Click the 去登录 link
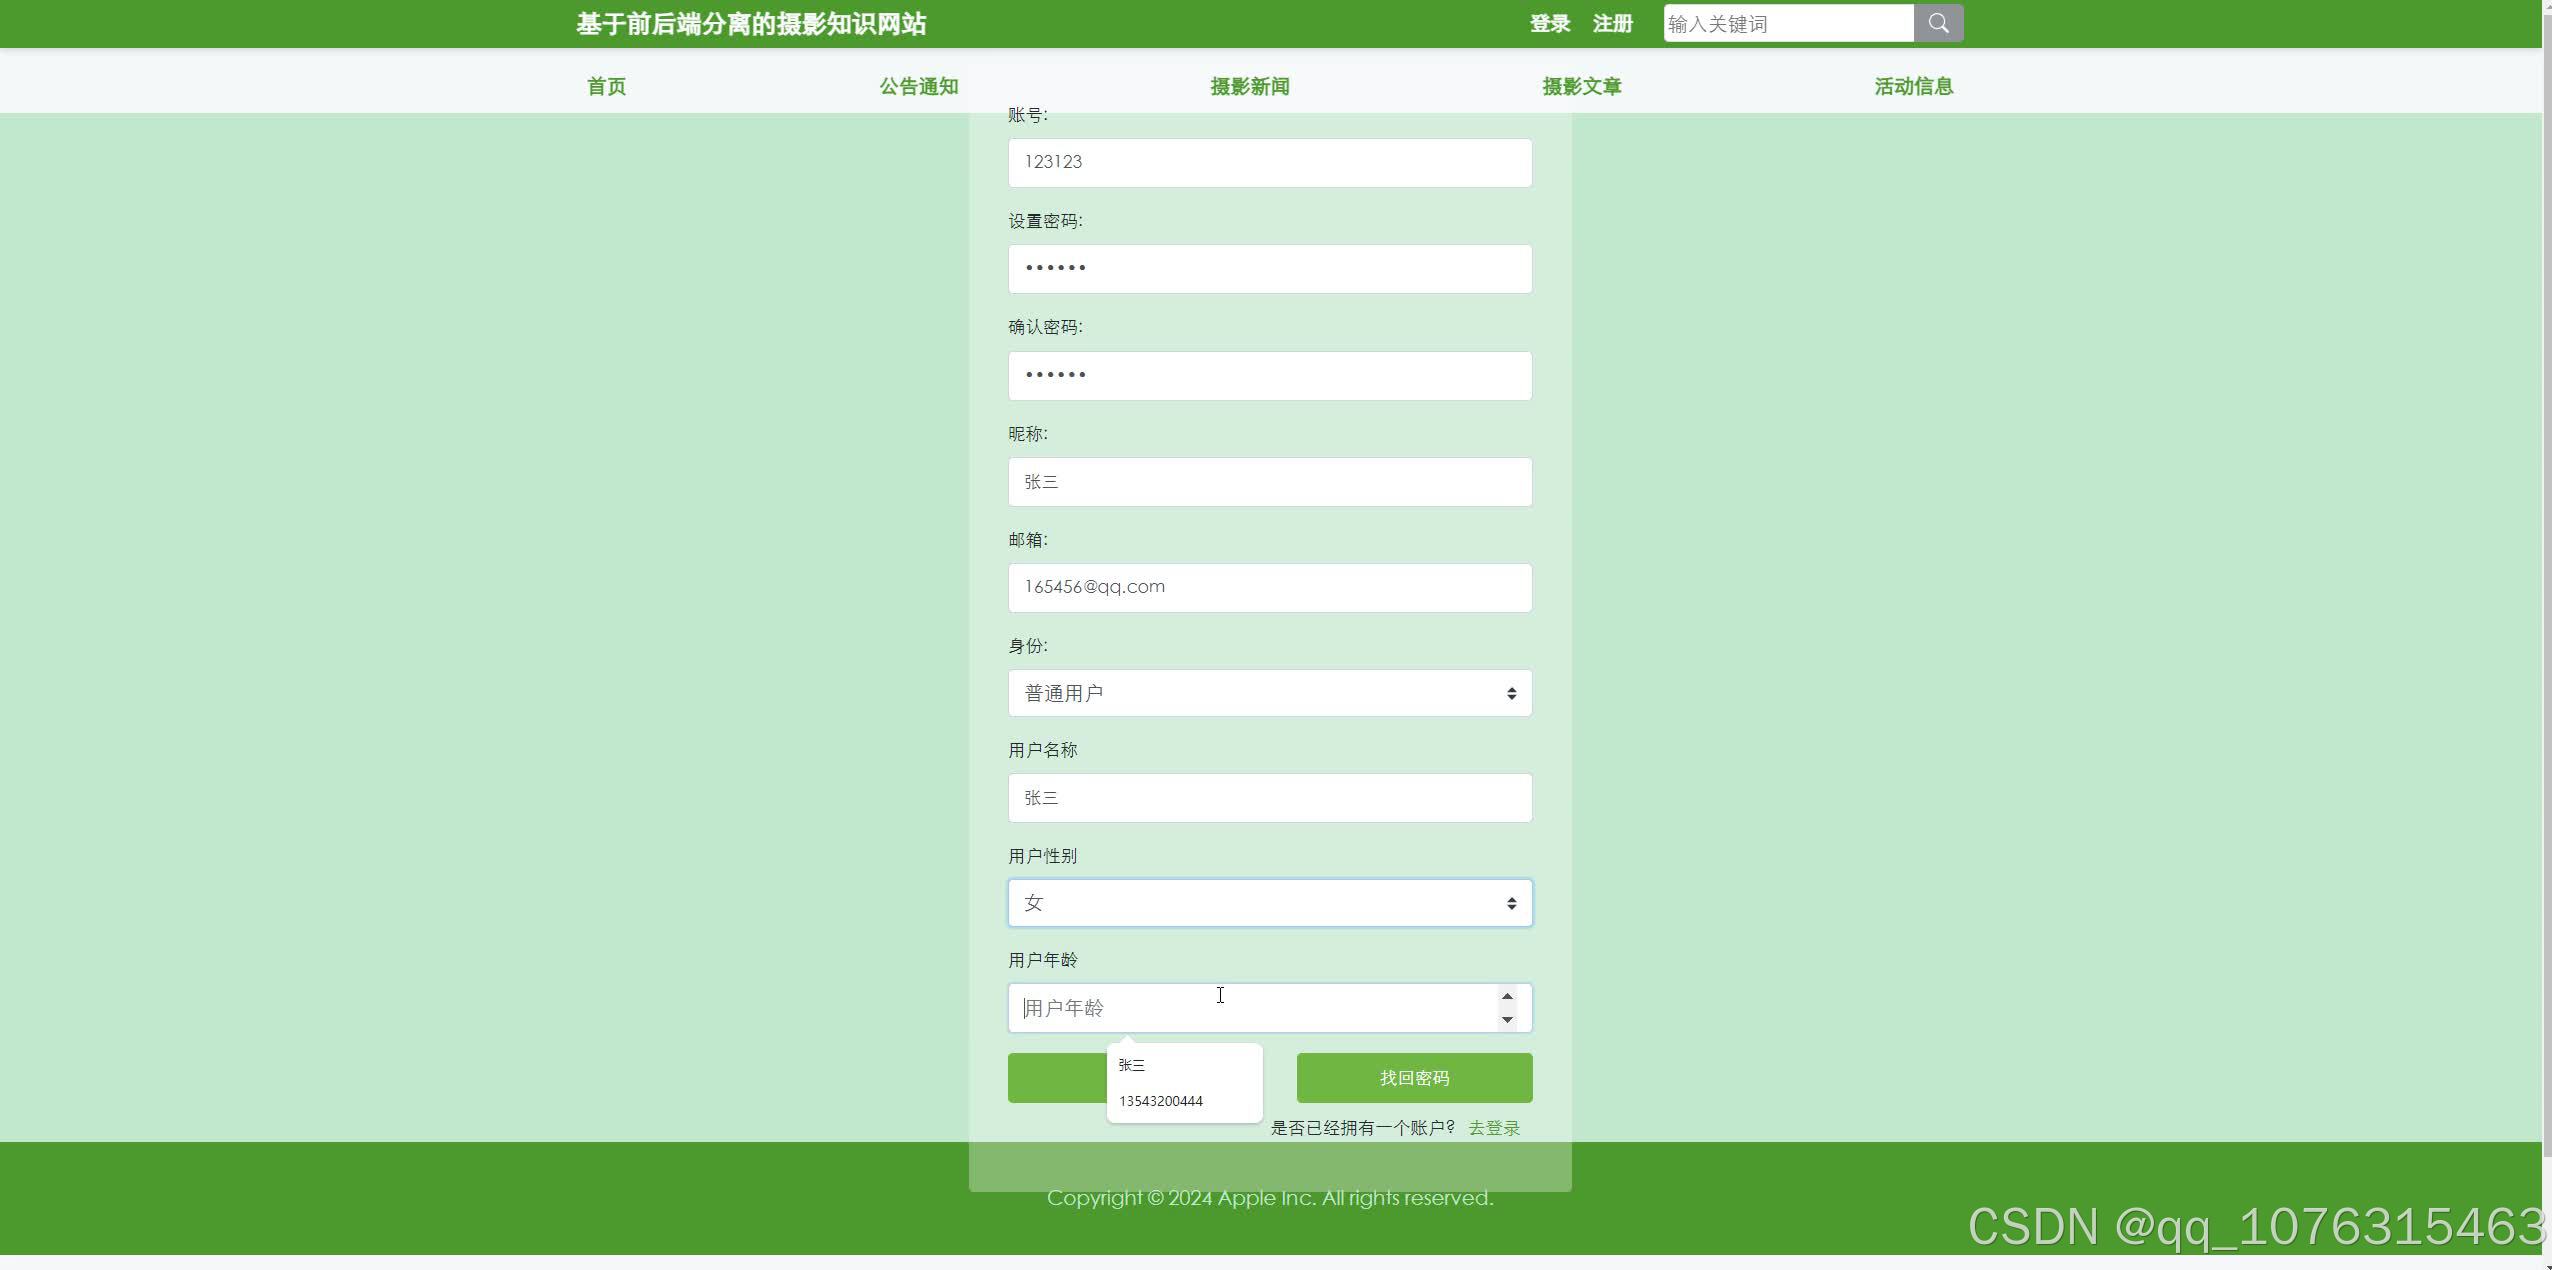 [x=1493, y=1126]
